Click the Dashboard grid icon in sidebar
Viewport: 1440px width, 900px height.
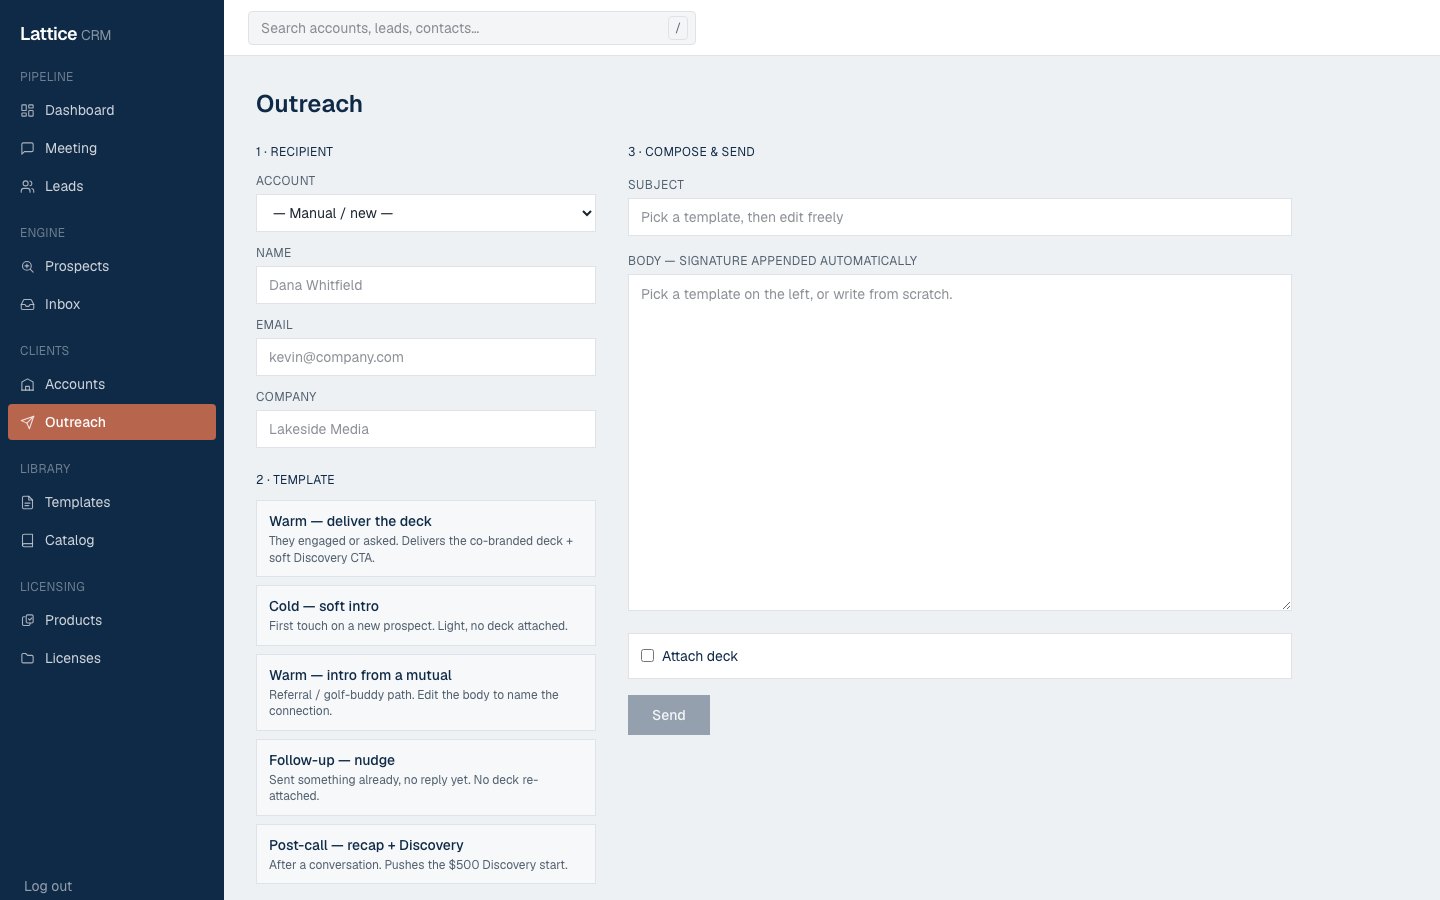[28, 111]
